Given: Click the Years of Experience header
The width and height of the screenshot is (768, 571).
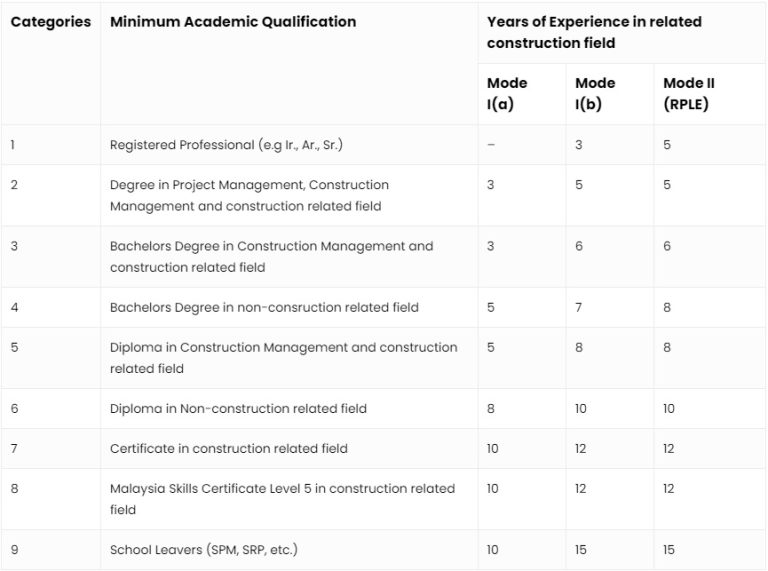Looking at the screenshot, I should (x=594, y=32).
